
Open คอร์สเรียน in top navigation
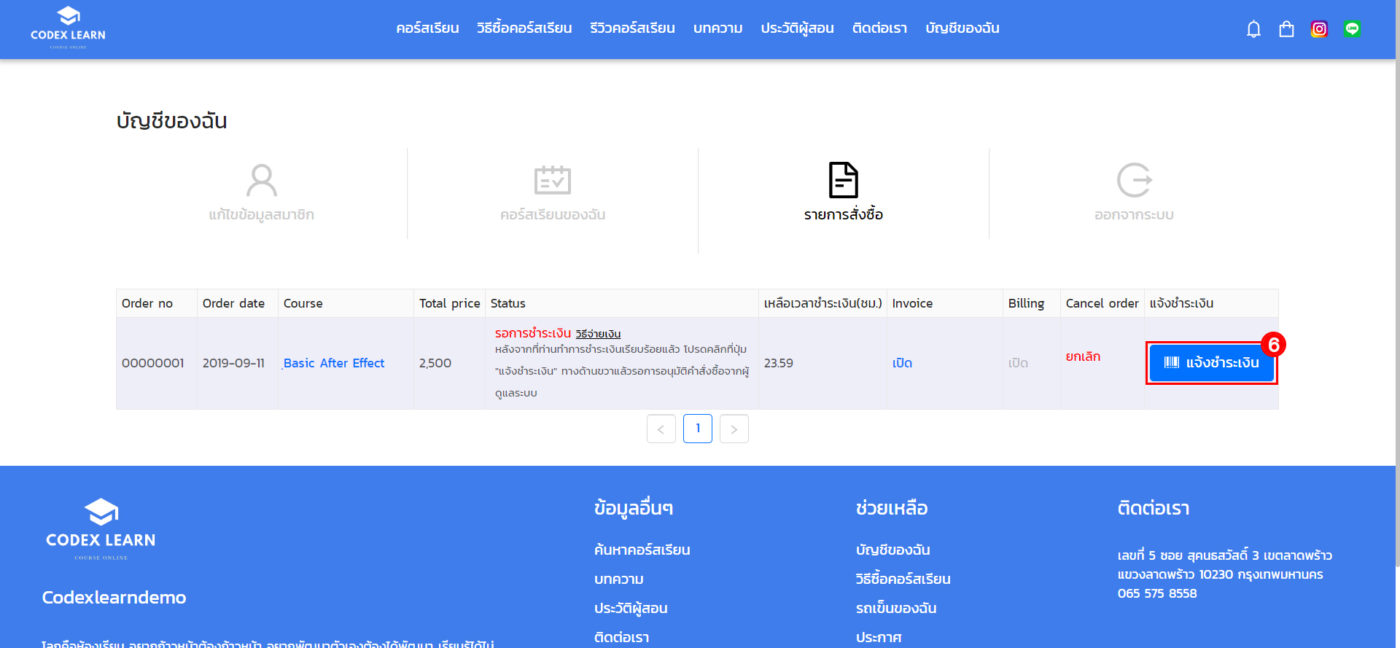tap(427, 28)
